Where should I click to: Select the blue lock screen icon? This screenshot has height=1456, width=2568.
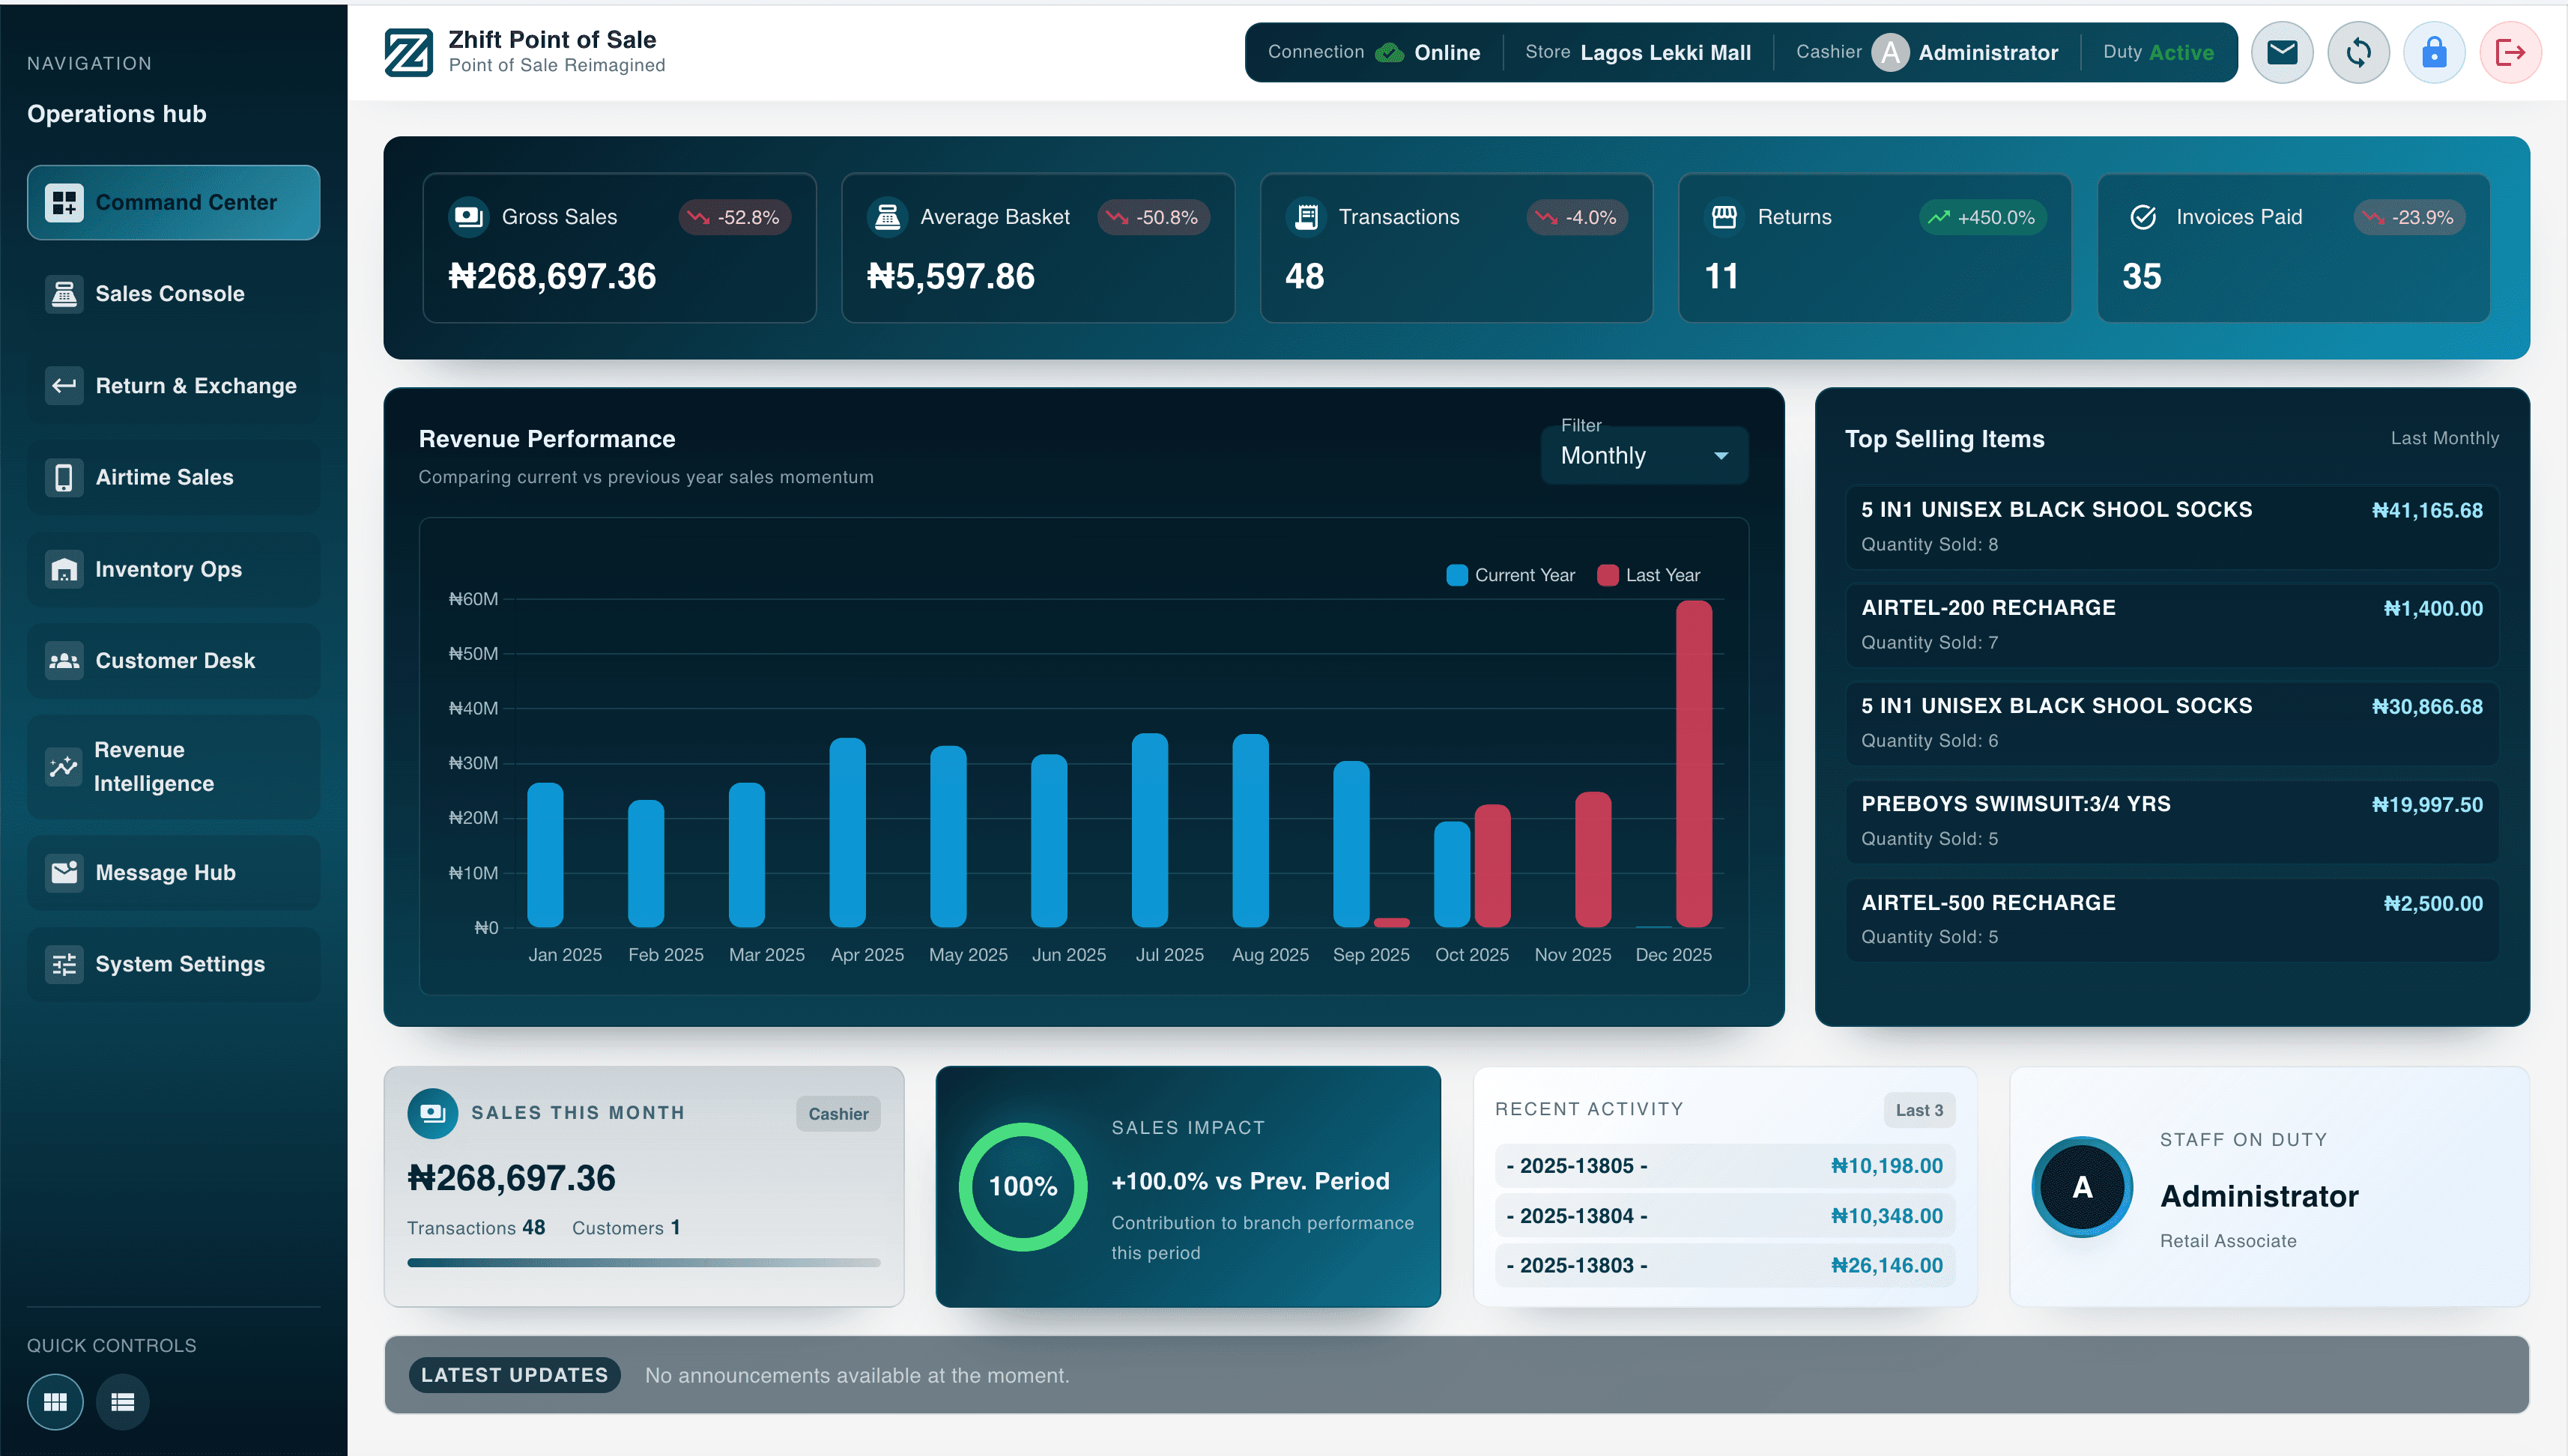pyautogui.click(x=2434, y=52)
